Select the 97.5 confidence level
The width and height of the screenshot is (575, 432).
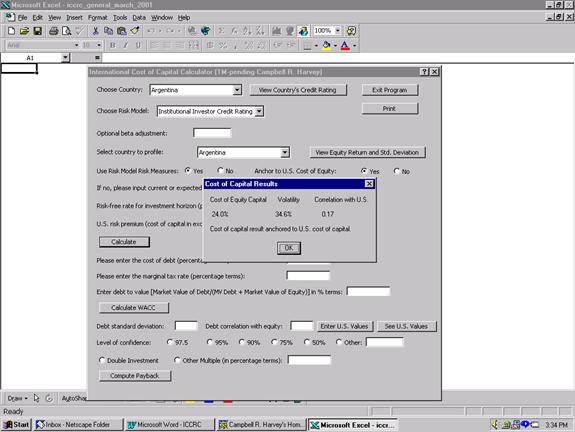pos(169,342)
